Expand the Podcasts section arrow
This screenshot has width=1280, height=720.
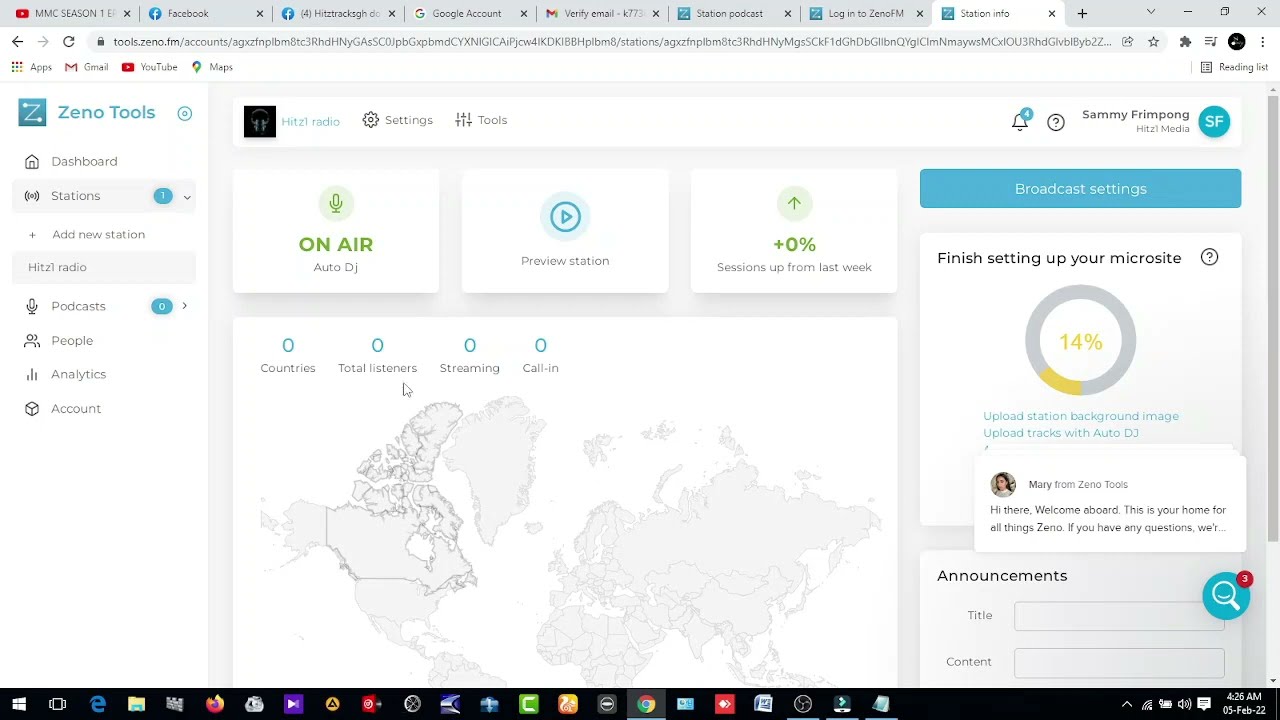[184, 306]
